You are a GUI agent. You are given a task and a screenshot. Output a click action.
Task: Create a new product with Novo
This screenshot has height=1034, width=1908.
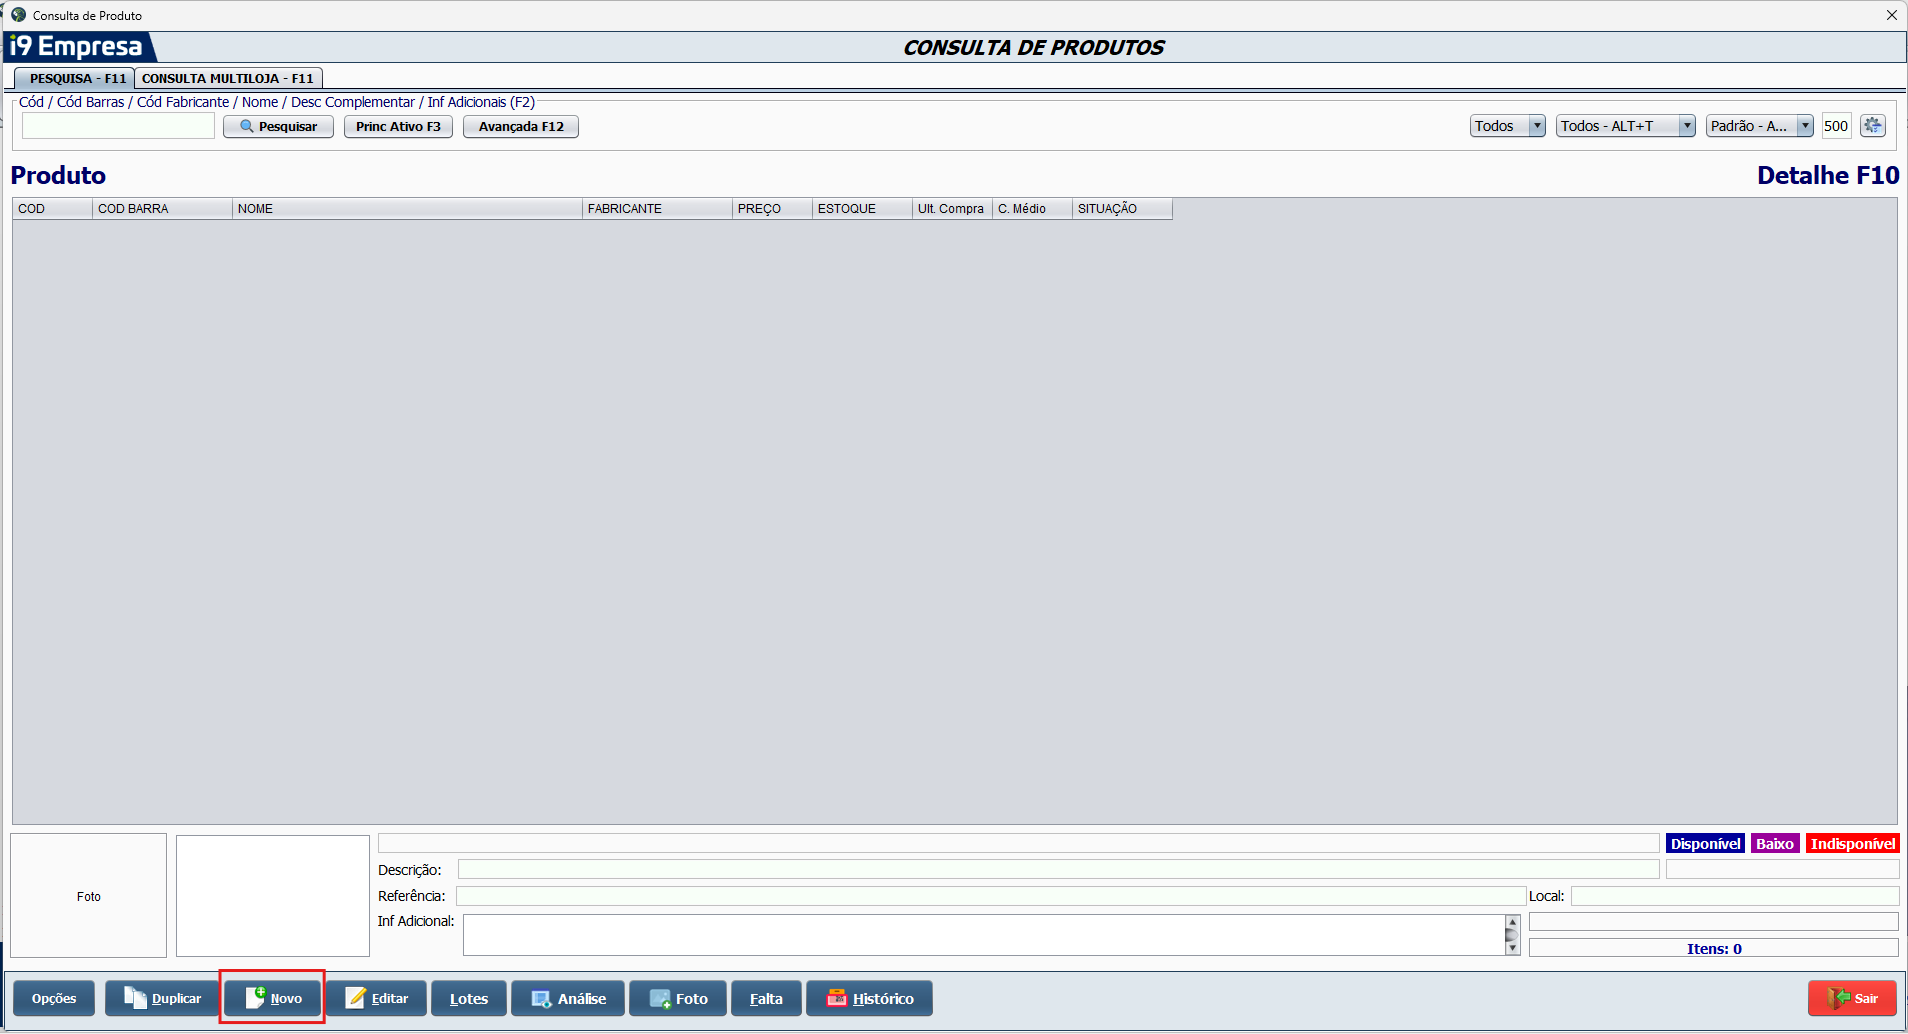pyautogui.click(x=273, y=998)
